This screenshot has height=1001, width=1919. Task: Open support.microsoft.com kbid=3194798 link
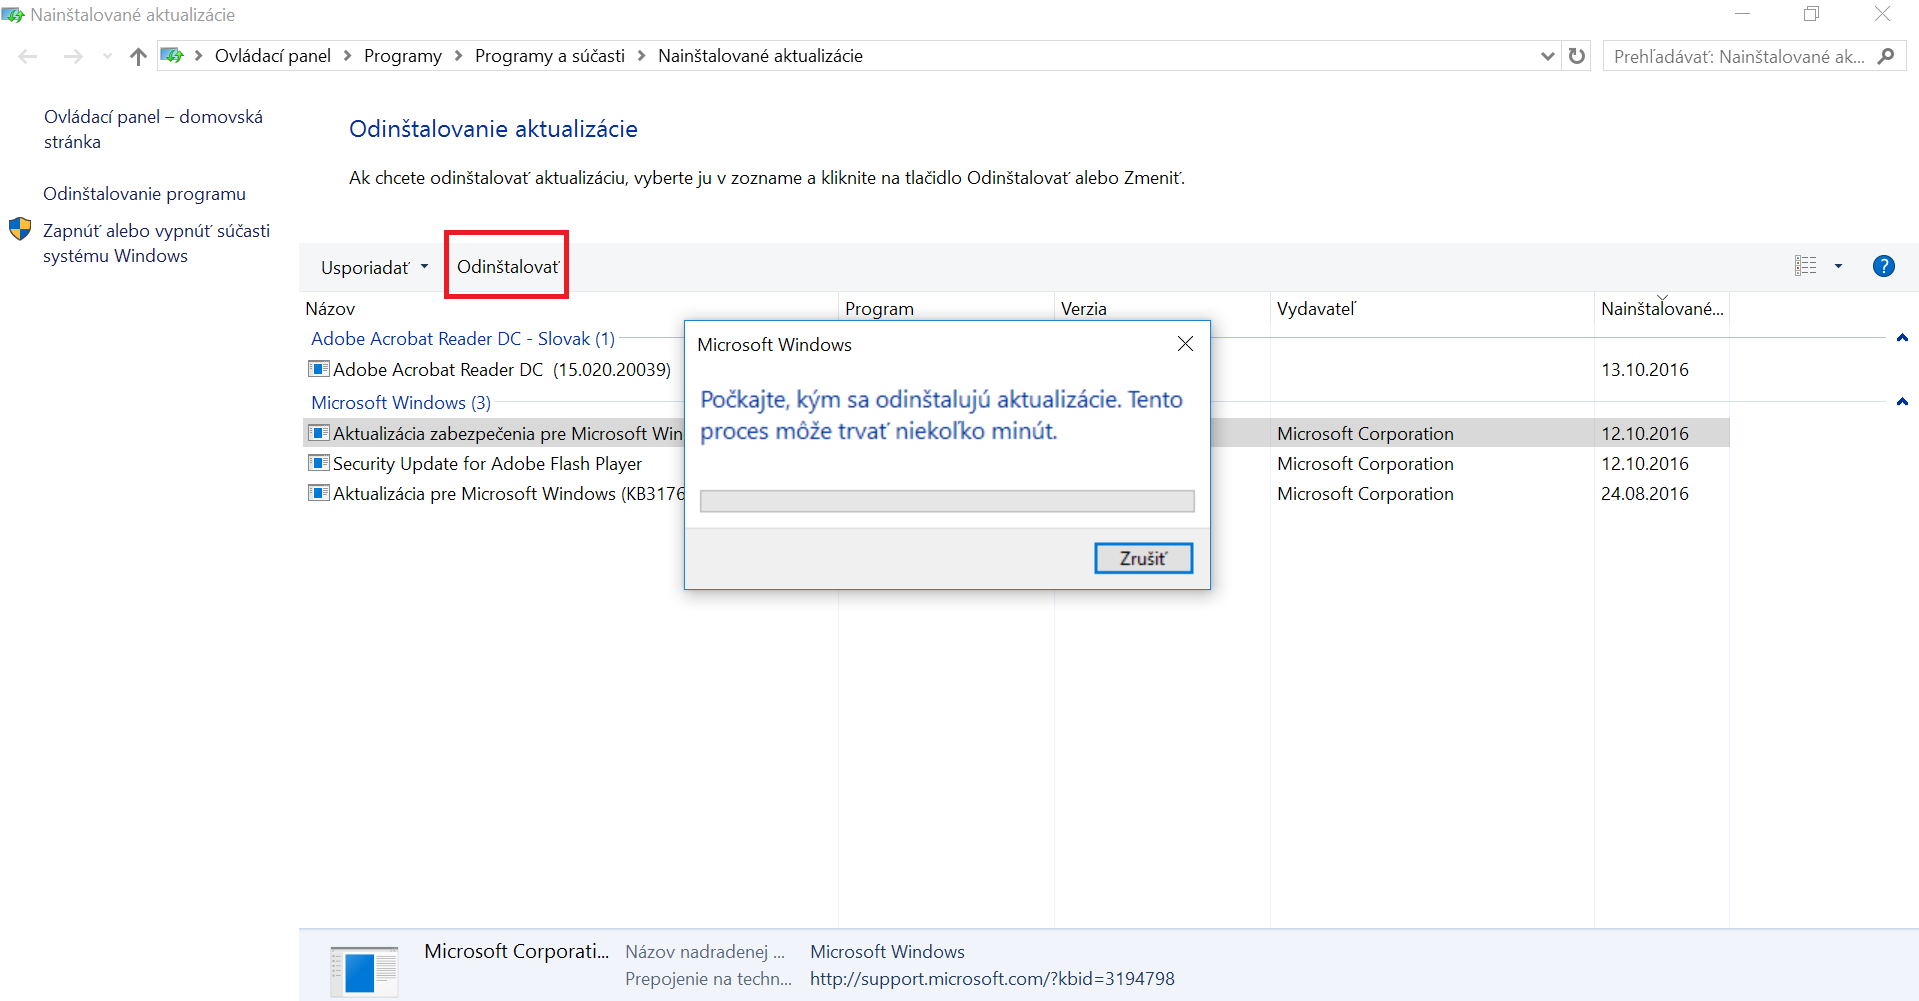point(992,979)
